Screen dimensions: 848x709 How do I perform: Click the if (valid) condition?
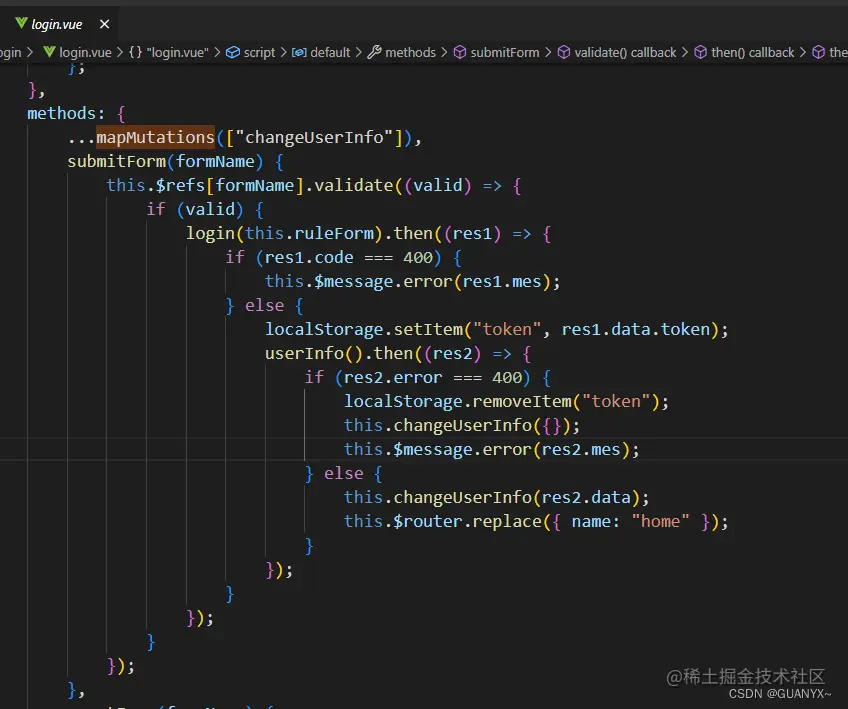click(x=195, y=209)
